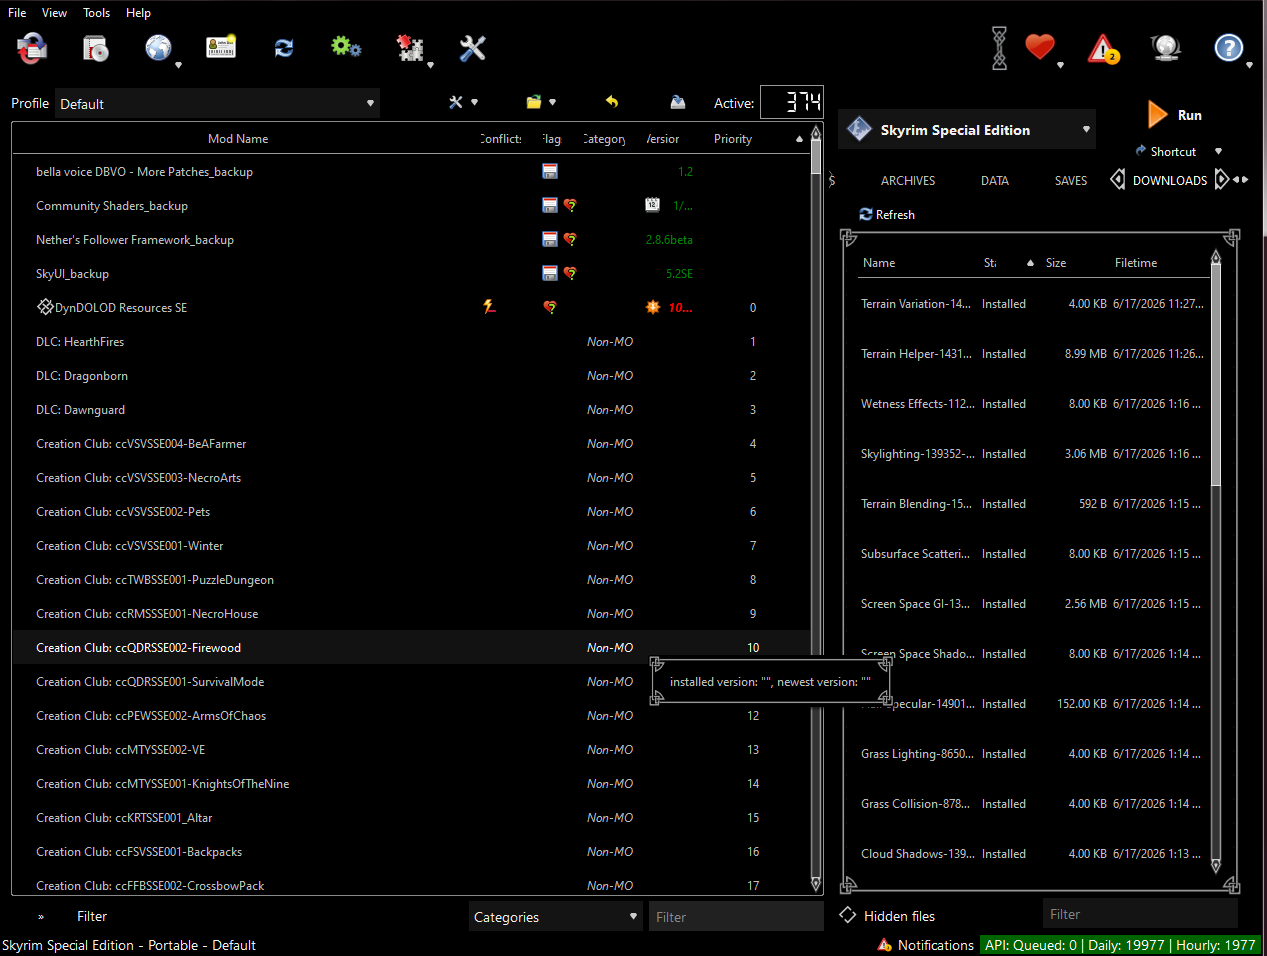Click the Notifications warning icon in status bar
This screenshot has width=1267, height=956.
pos(885,945)
